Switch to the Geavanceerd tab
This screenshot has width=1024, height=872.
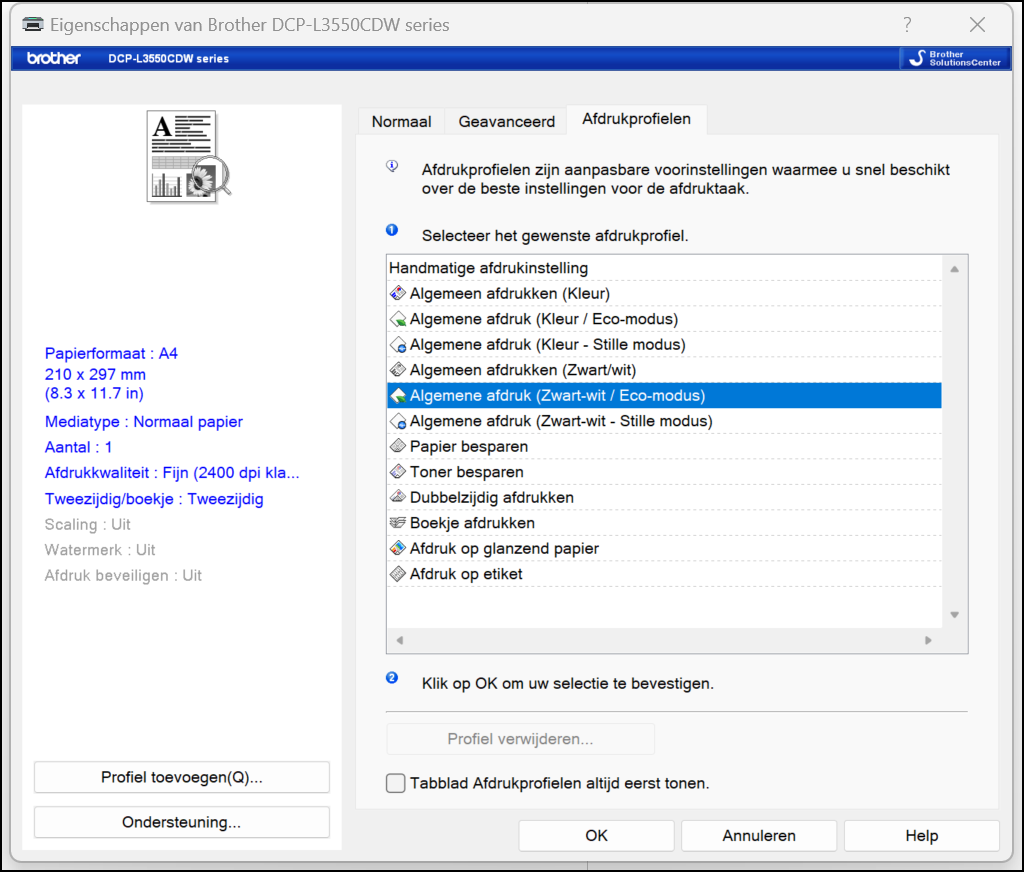tap(506, 121)
